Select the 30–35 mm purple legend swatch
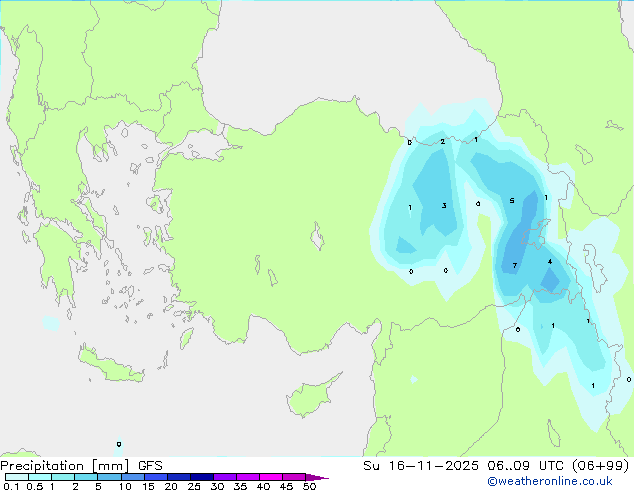Viewport: 634px width, 490px height. point(224,477)
